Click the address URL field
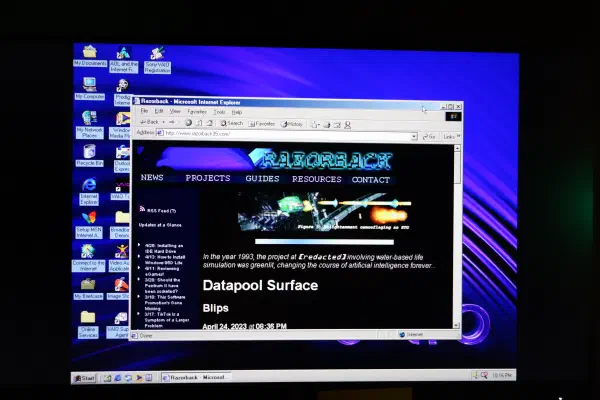 click(287, 135)
